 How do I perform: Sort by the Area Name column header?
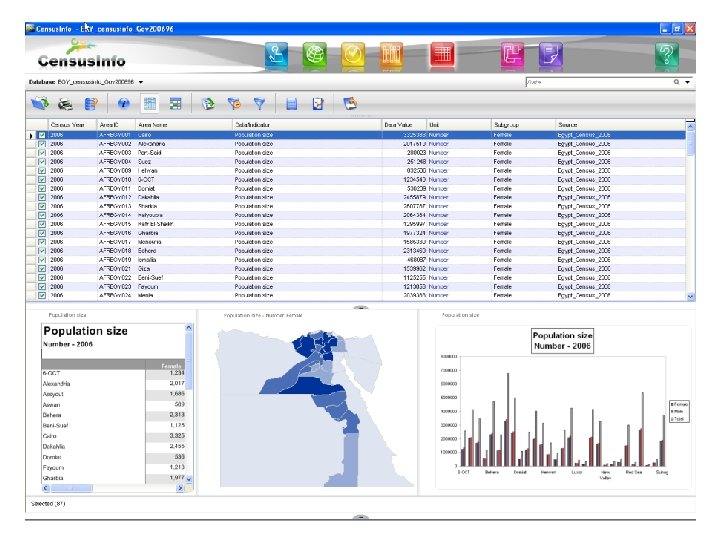184,125
